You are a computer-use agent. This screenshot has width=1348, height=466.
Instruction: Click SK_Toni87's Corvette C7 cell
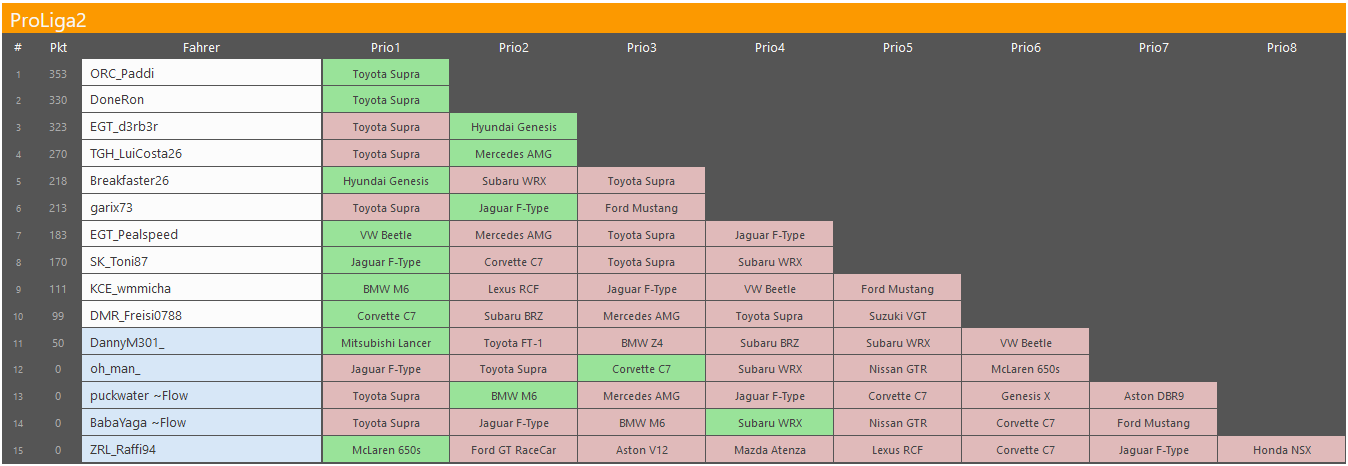[513, 262]
